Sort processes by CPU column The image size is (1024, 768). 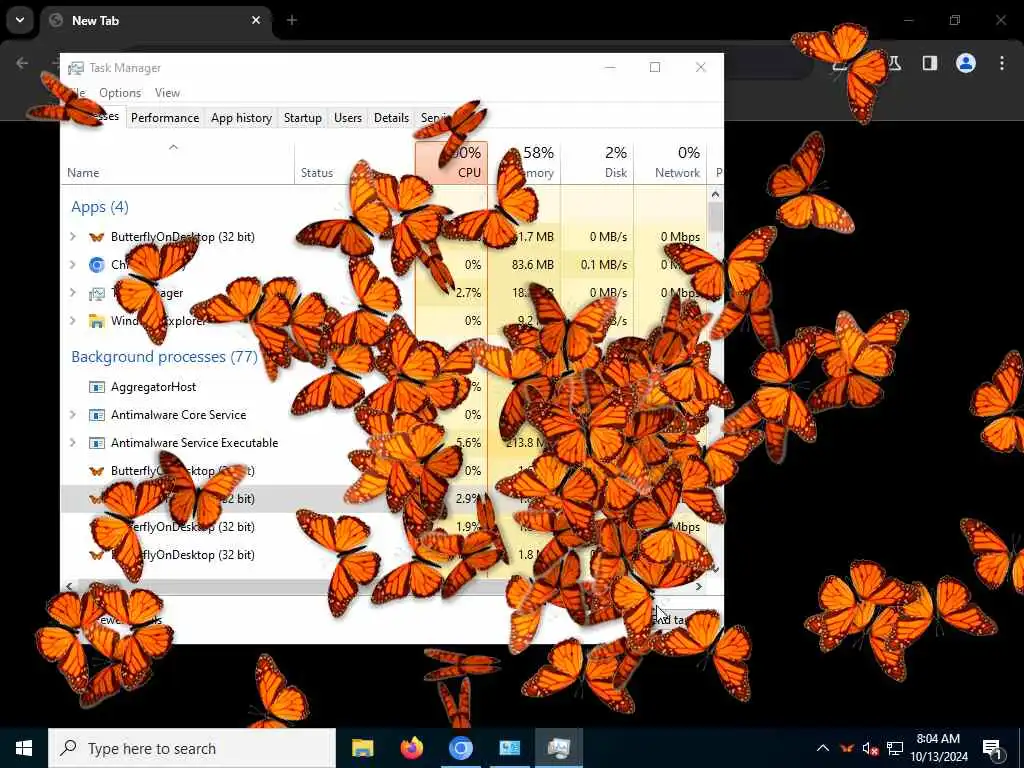pyautogui.click(x=451, y=163)
